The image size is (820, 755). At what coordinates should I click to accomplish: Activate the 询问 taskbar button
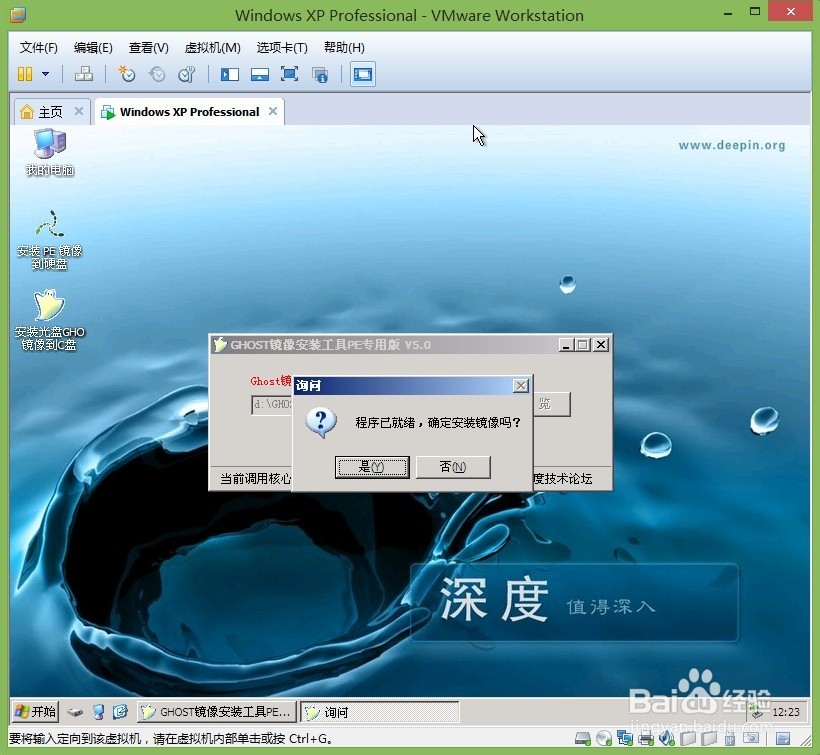click(380, 712)
